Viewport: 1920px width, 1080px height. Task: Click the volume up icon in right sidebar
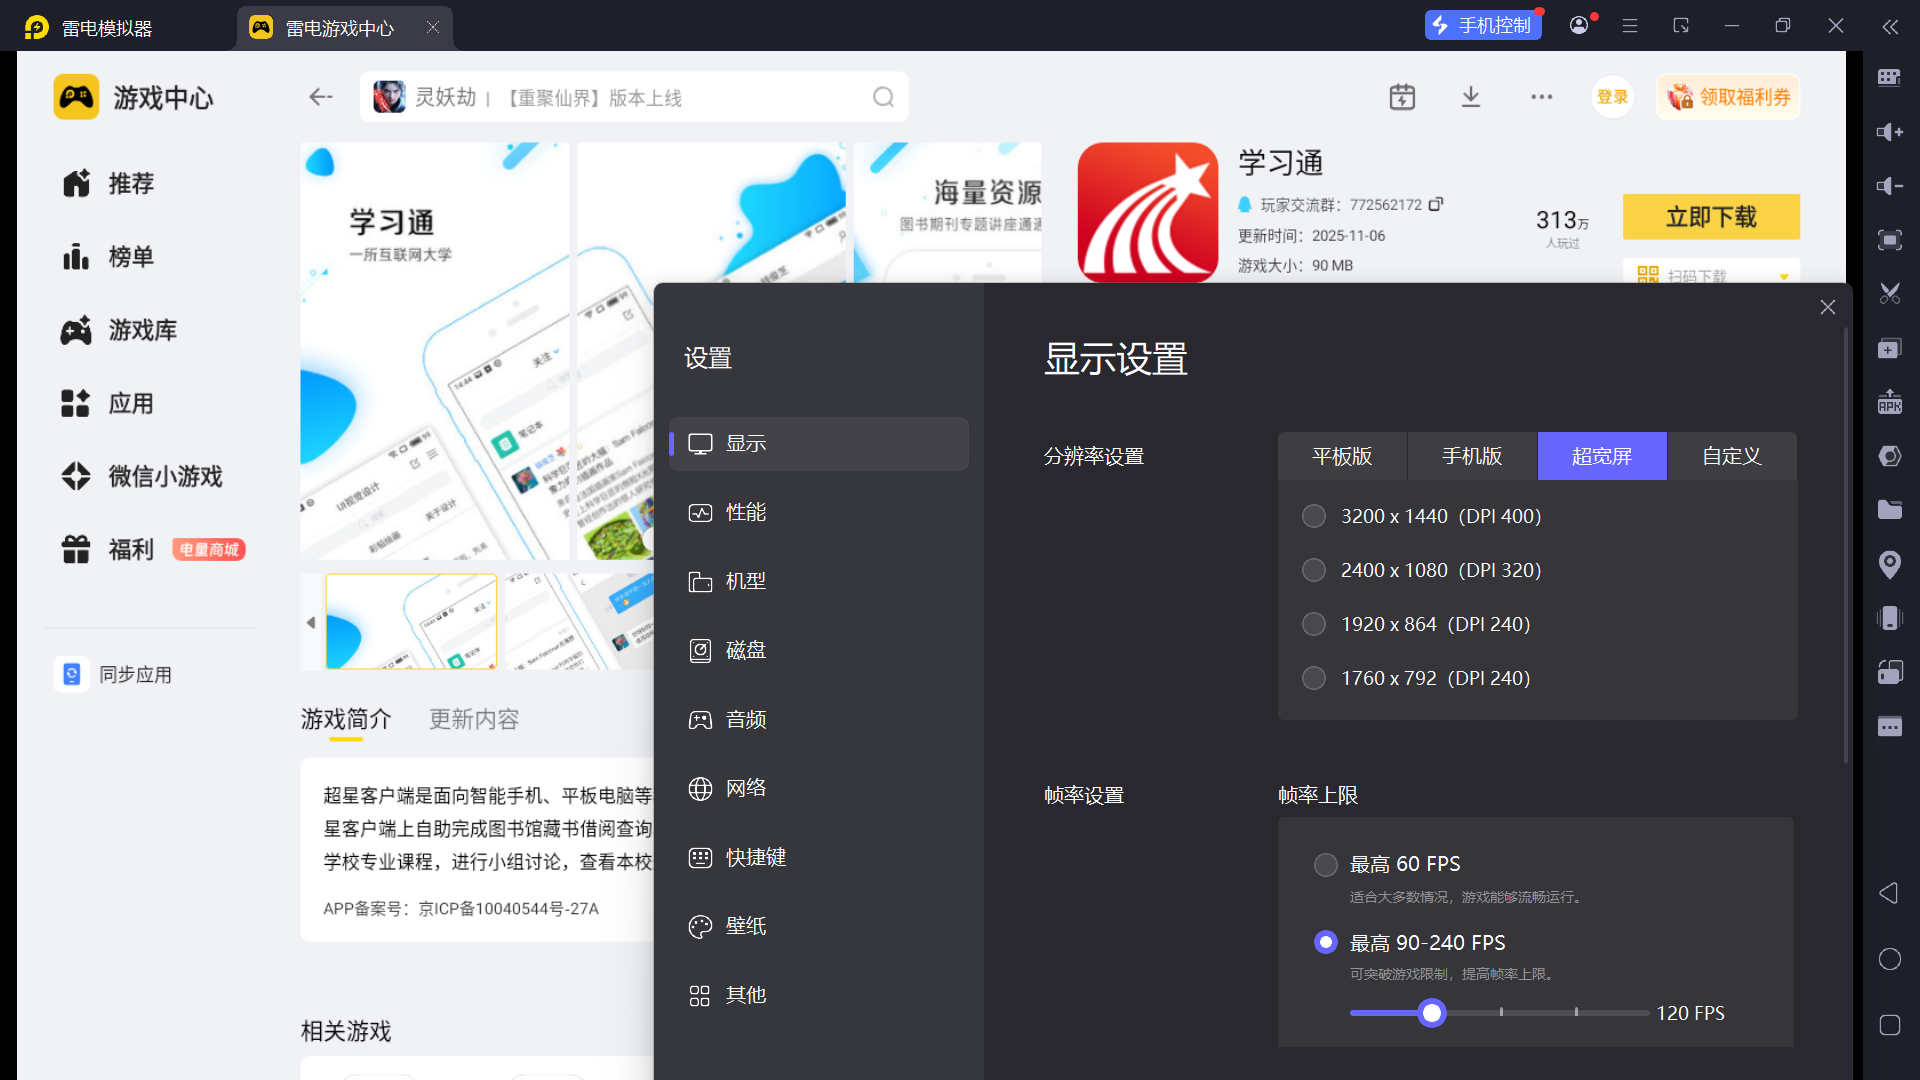point(1889,132)
